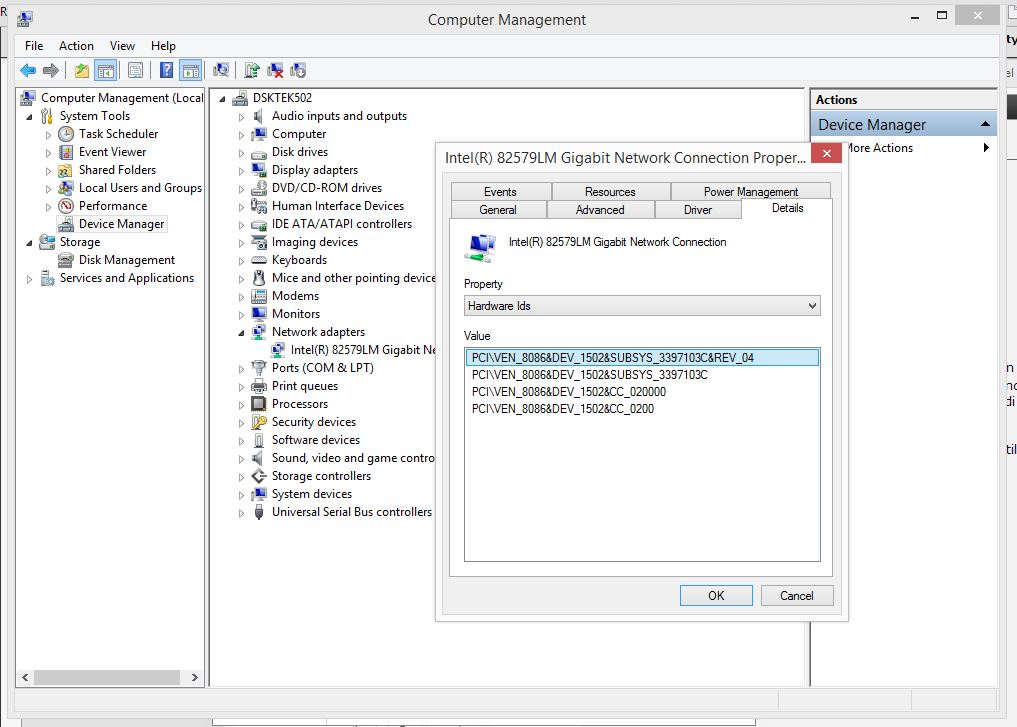1017x727 pixels.
Task: Collapse the System Tools node
Action: tap(29, 117)
